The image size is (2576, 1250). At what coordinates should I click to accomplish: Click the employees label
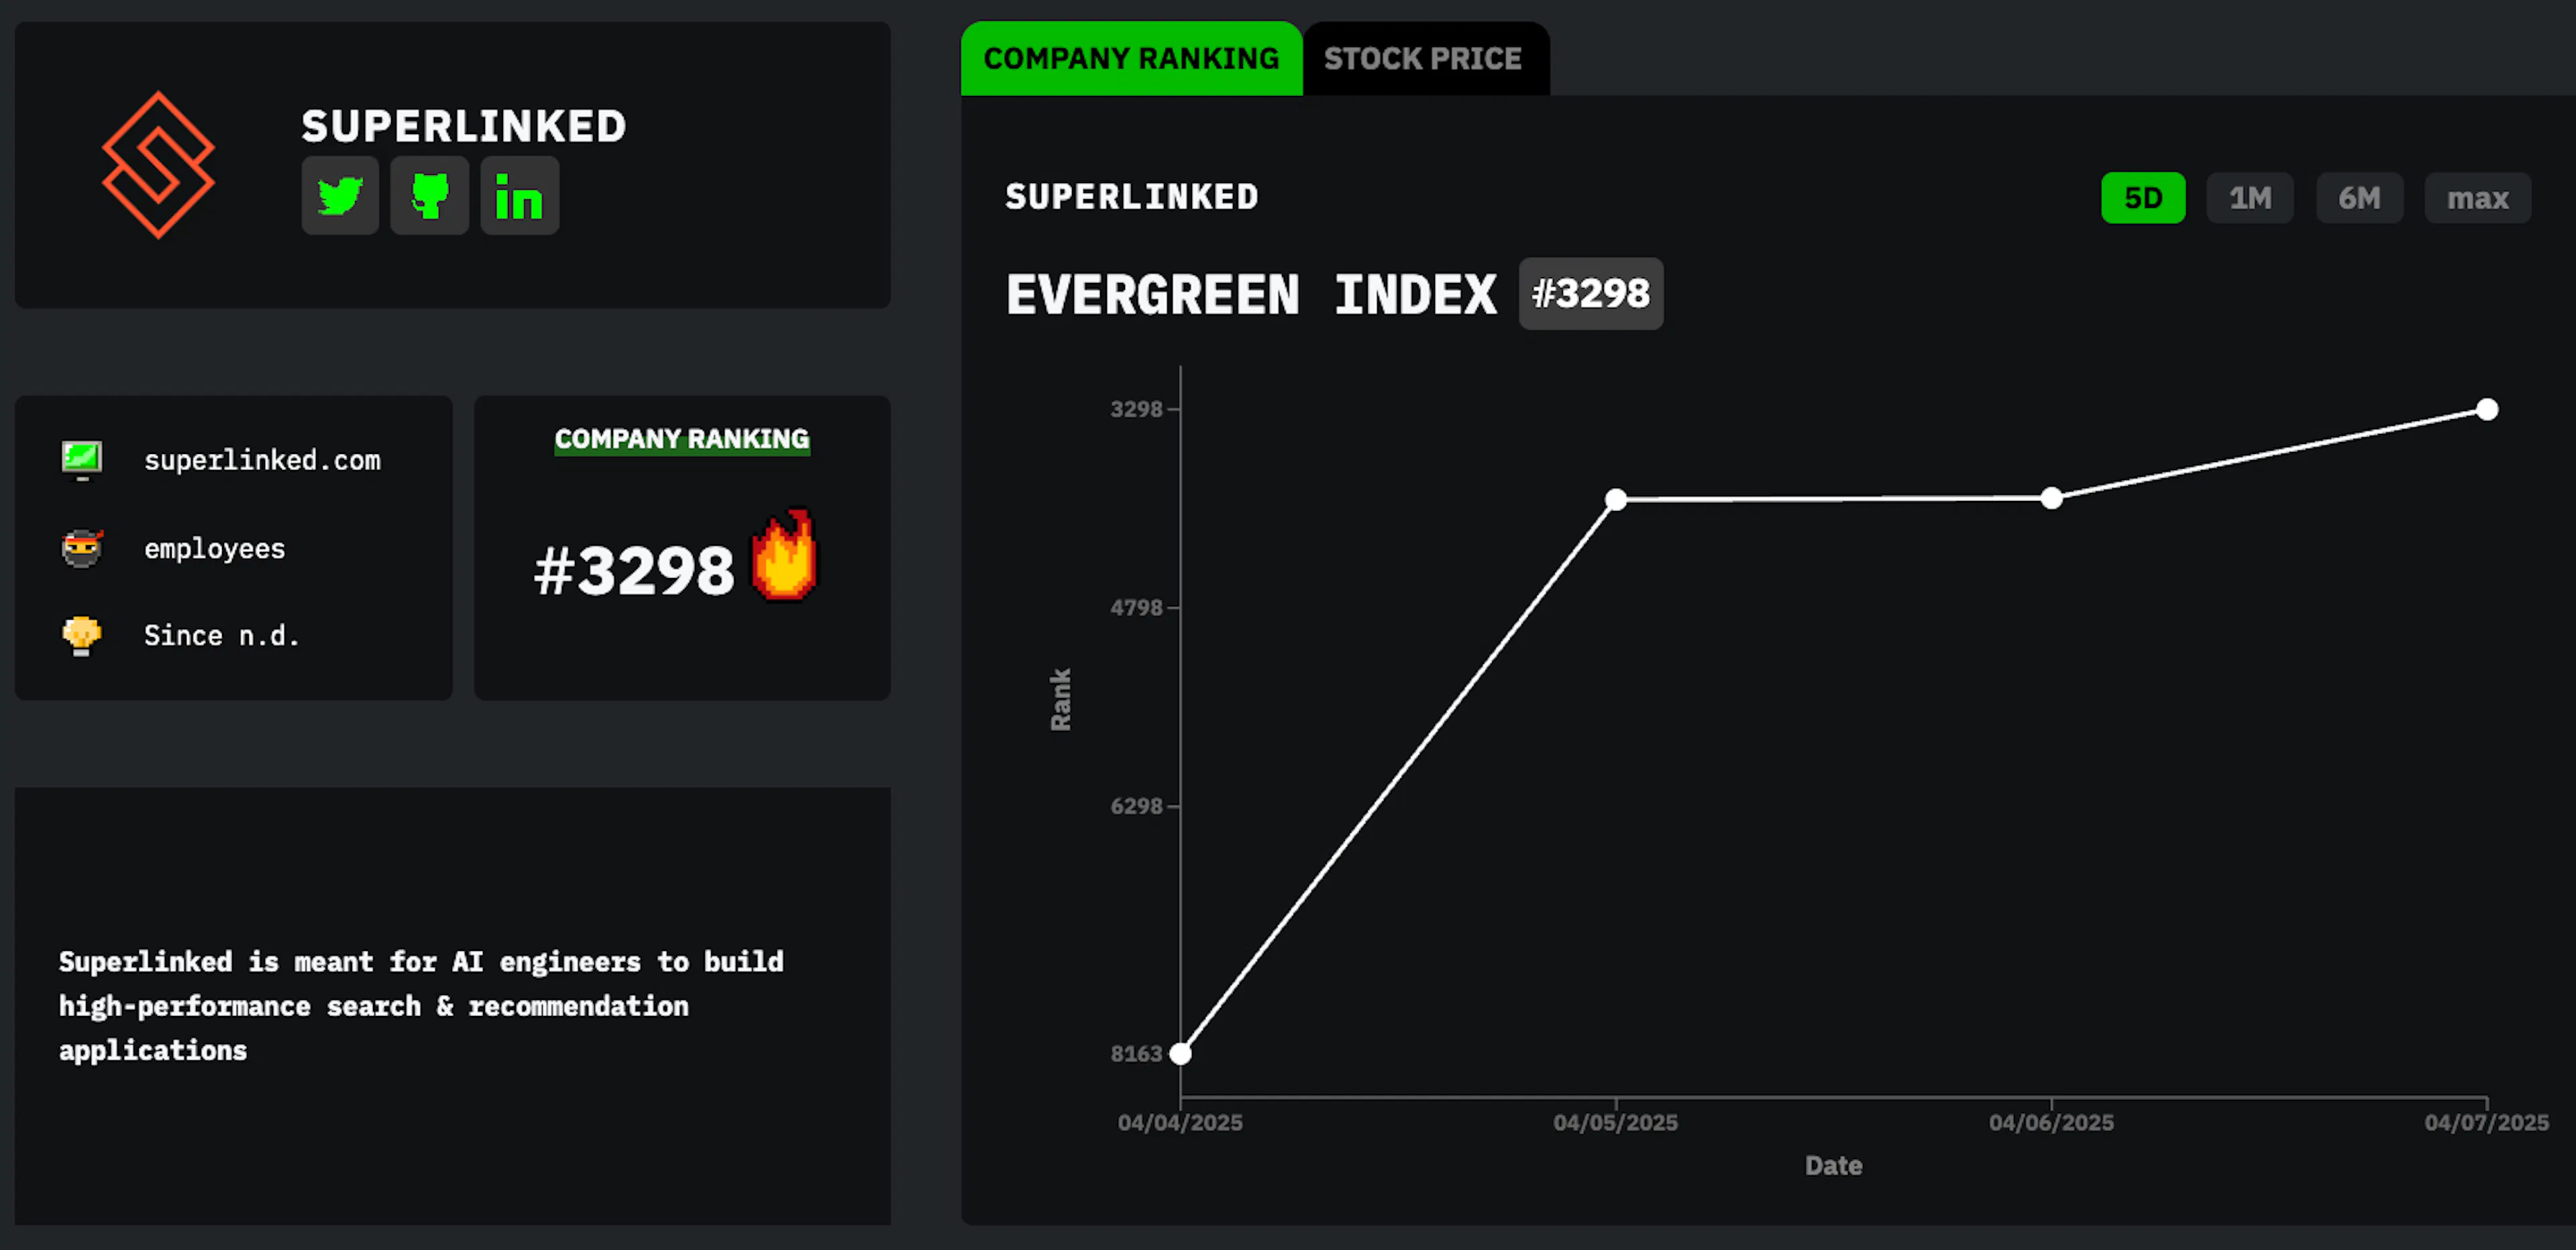point(215,549)
